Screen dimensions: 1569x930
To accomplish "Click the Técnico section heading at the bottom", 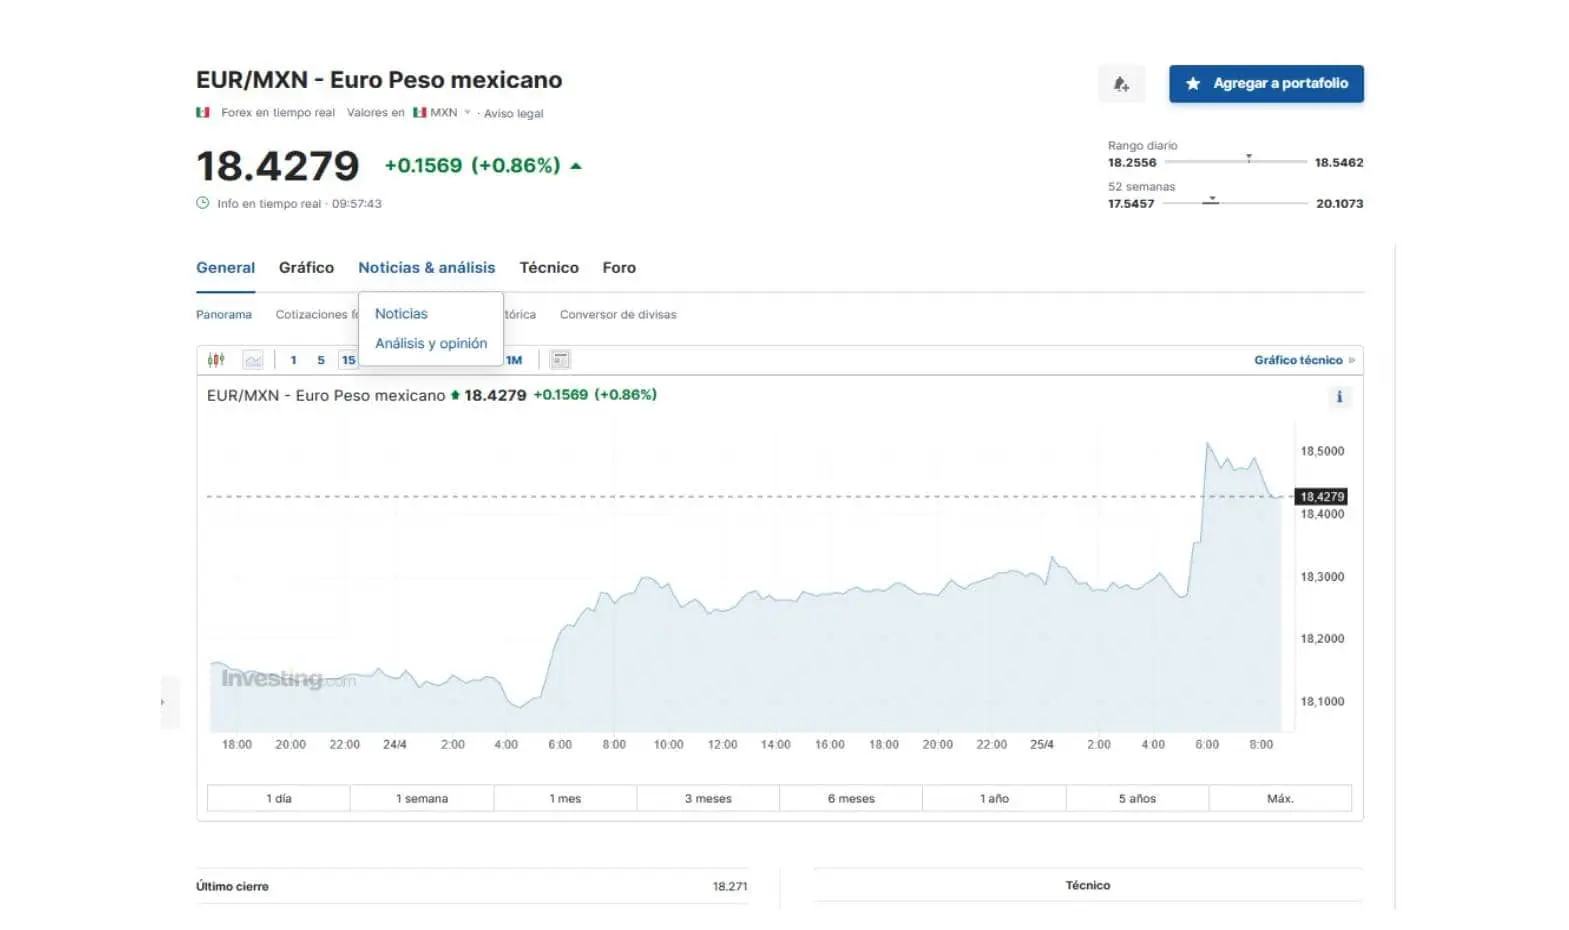I will tap(1088, 885).
